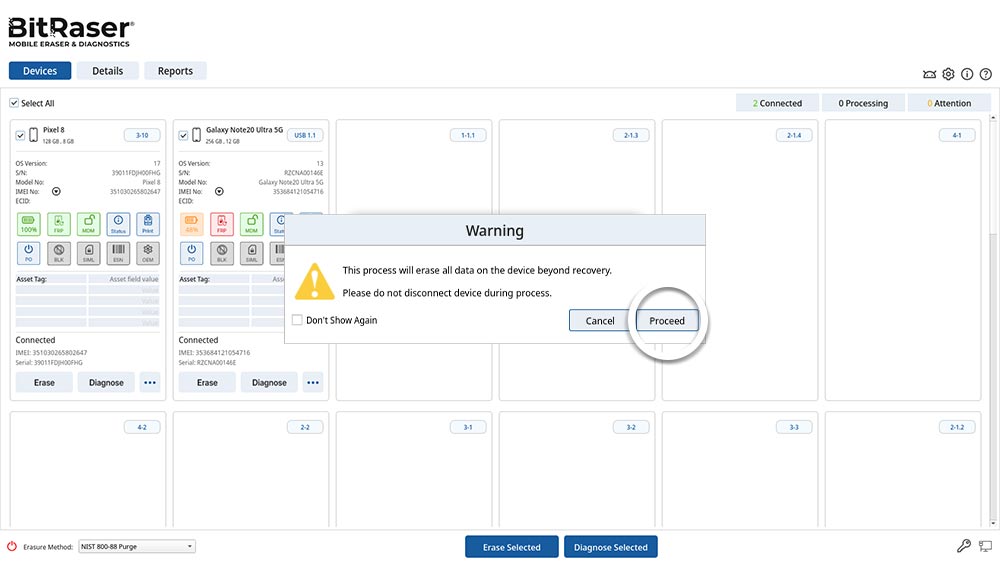Click Diagnose on the Galaxy Note20 card
Image resolution: width=1000 pixels, height=563 pixels.
pos(269,383)
